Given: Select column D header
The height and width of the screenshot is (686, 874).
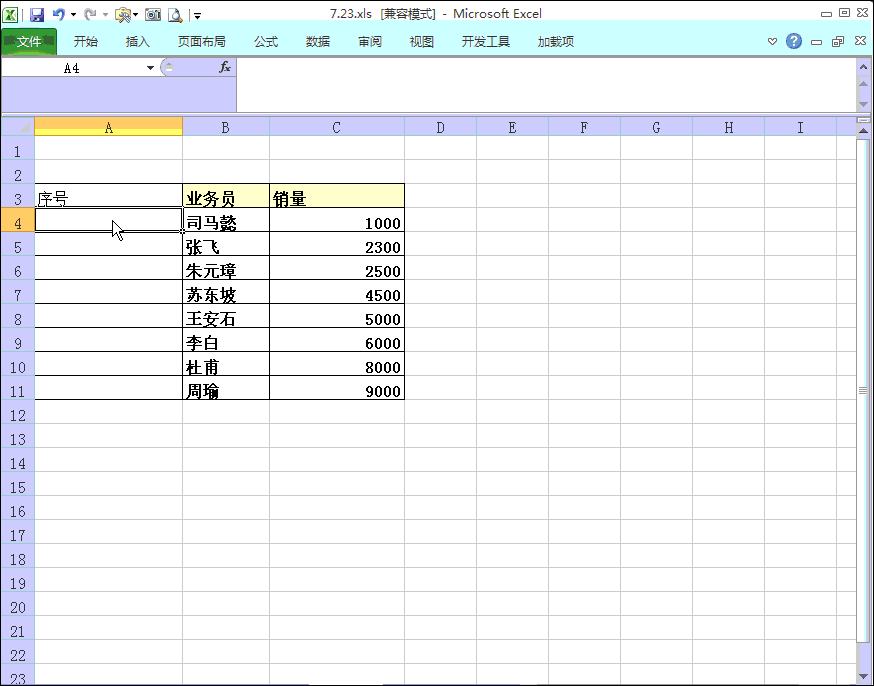Looking at the screenshot, I should tap(440, 127).
